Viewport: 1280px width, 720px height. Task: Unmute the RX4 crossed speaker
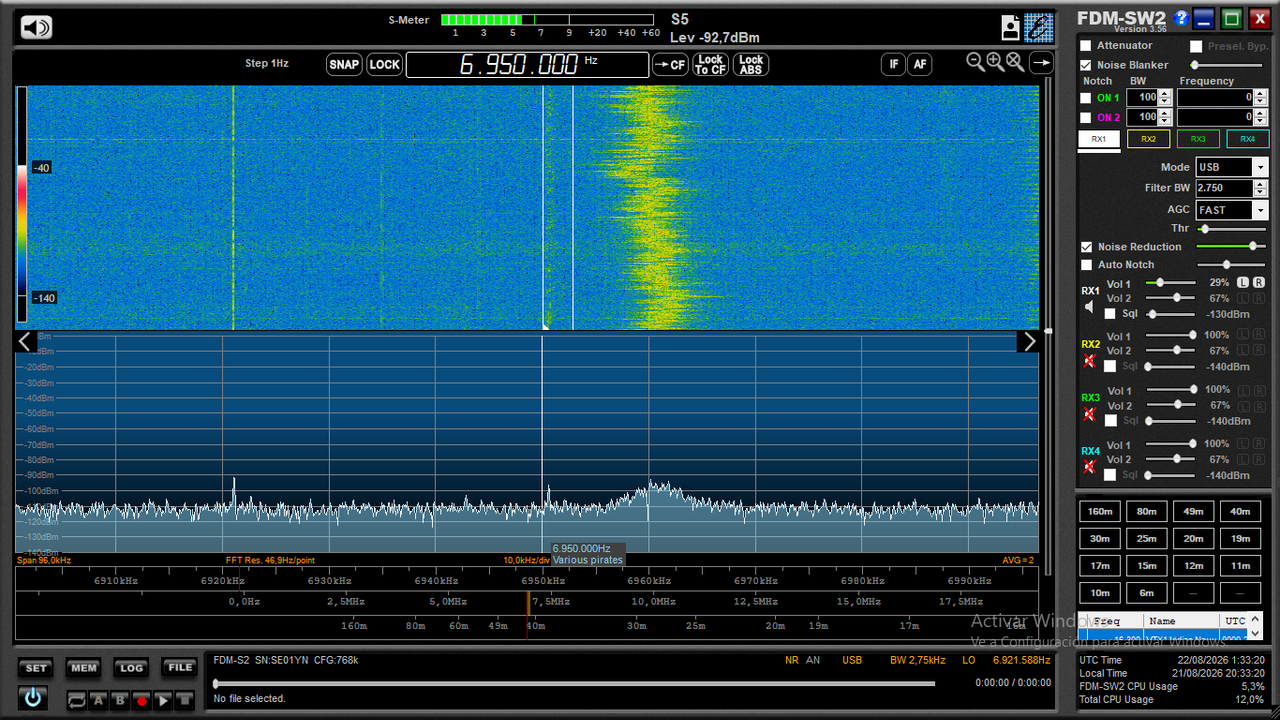tap(1090, 466)
